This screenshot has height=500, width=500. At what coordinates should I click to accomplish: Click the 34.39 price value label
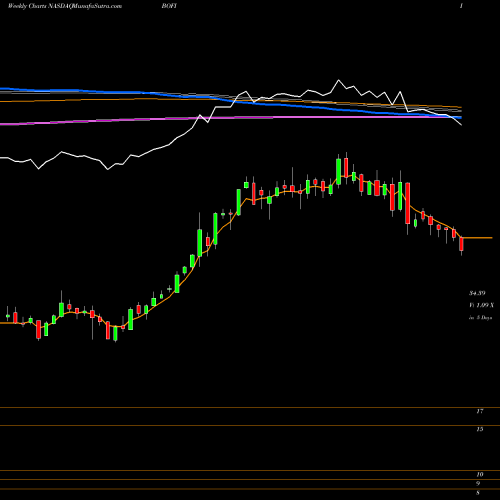point(477,293)
